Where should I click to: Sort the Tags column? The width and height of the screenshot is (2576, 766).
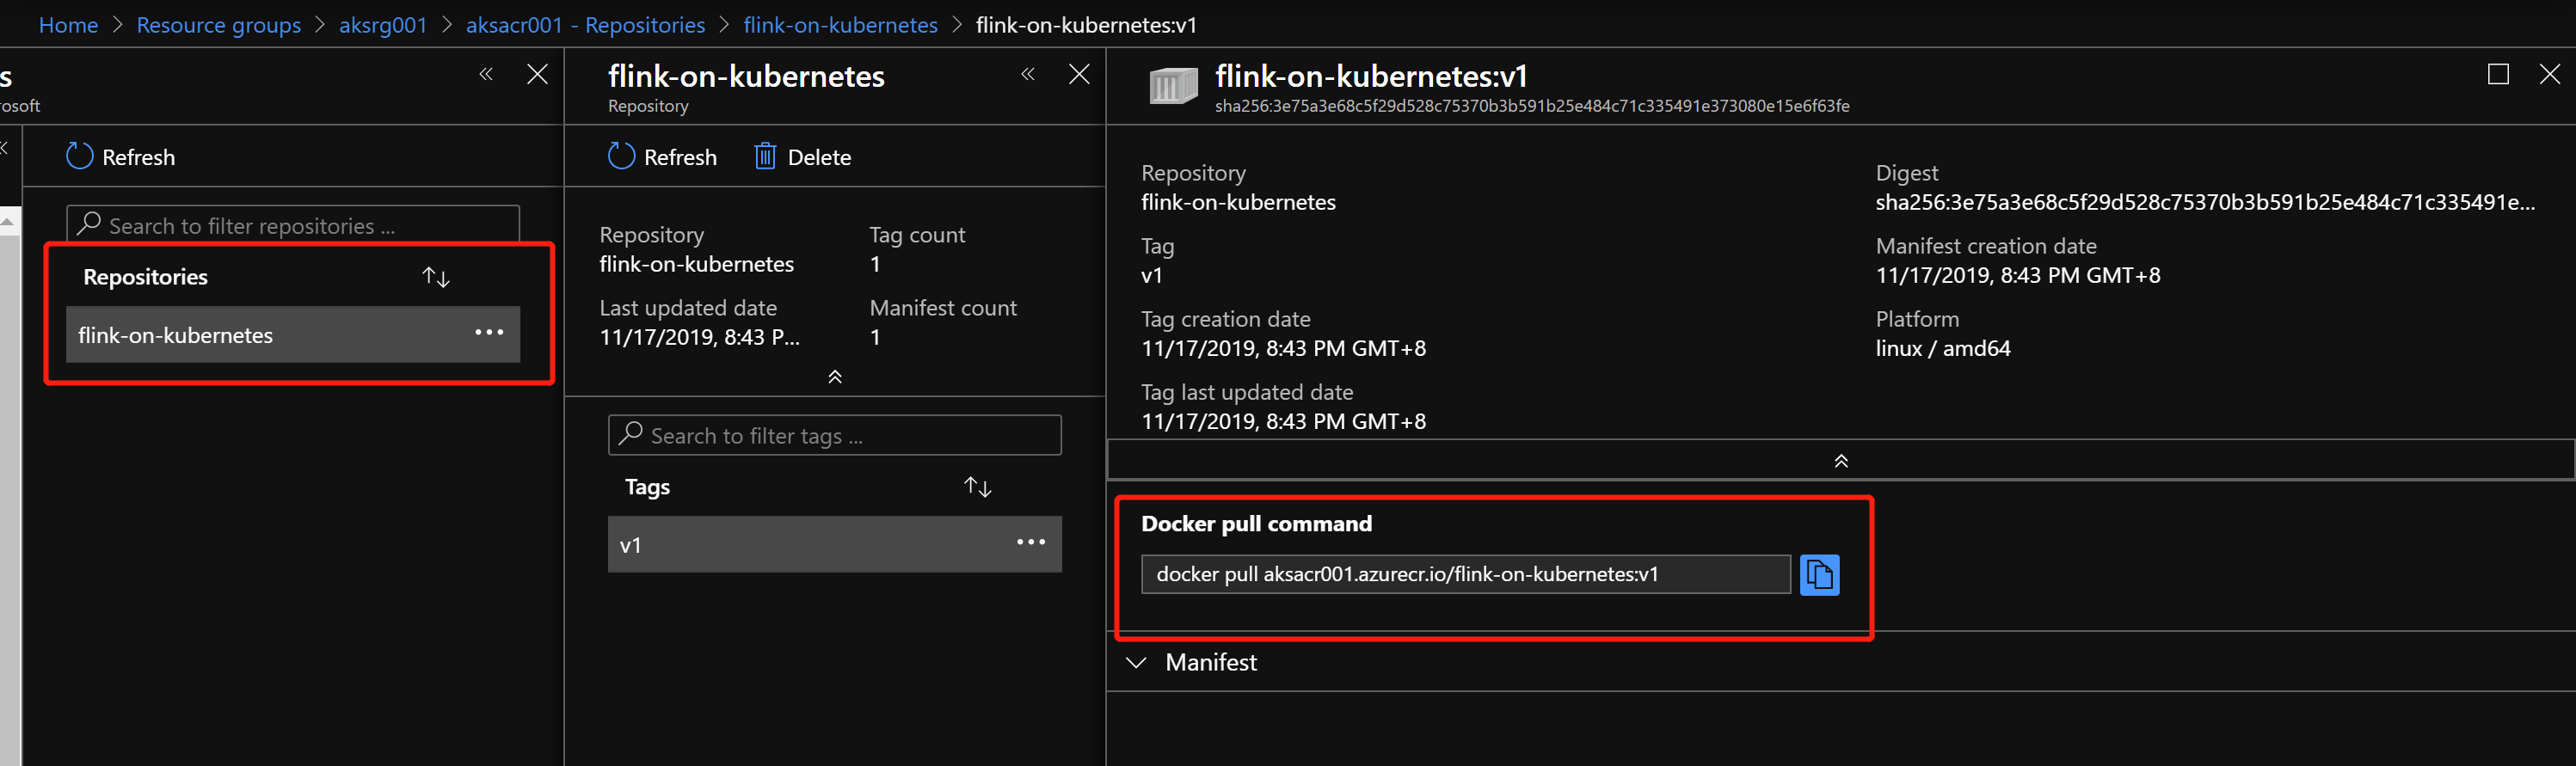(977, 487)
